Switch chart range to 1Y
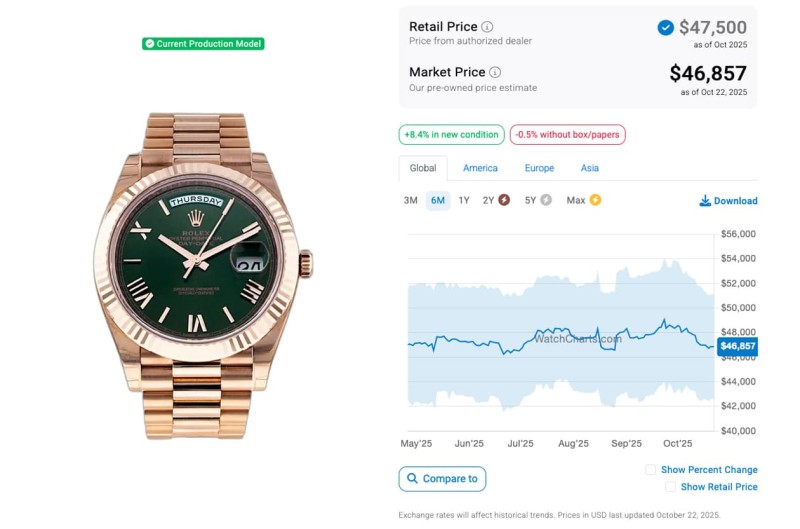The image size is (800, 529). click(x=464, y=200)
